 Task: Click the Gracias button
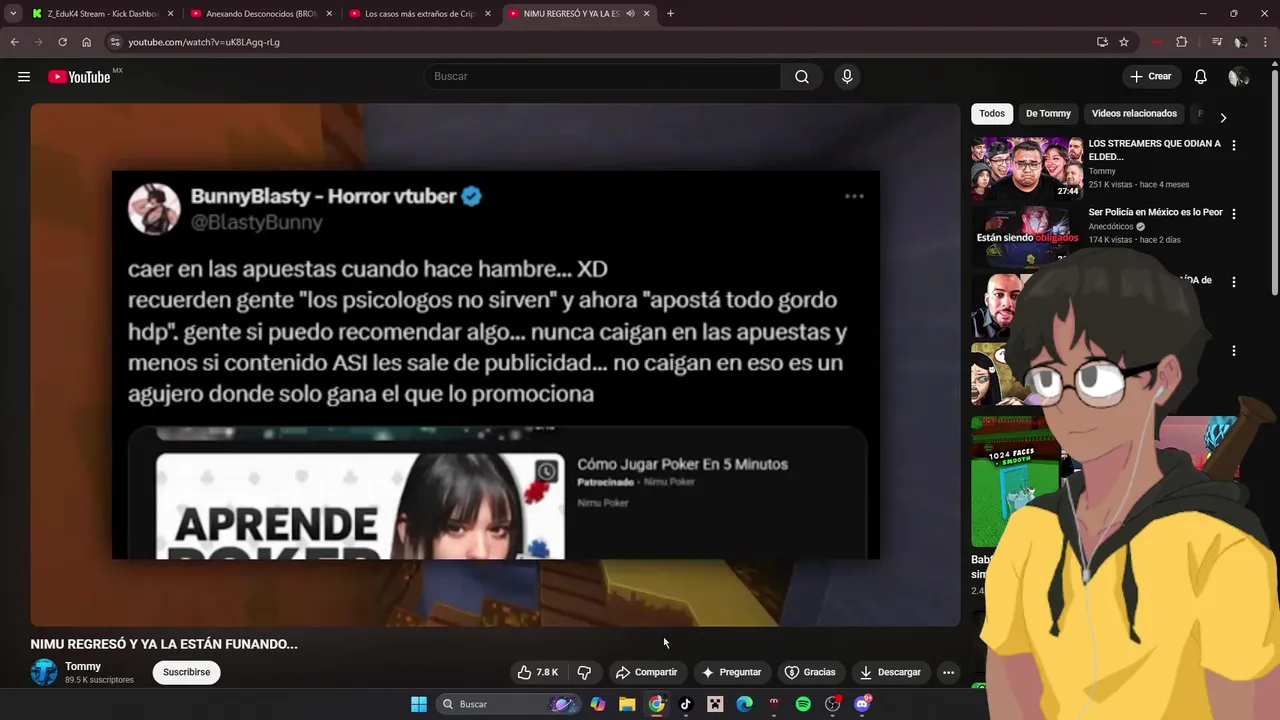pyautogui.click(x=810, y=672)
